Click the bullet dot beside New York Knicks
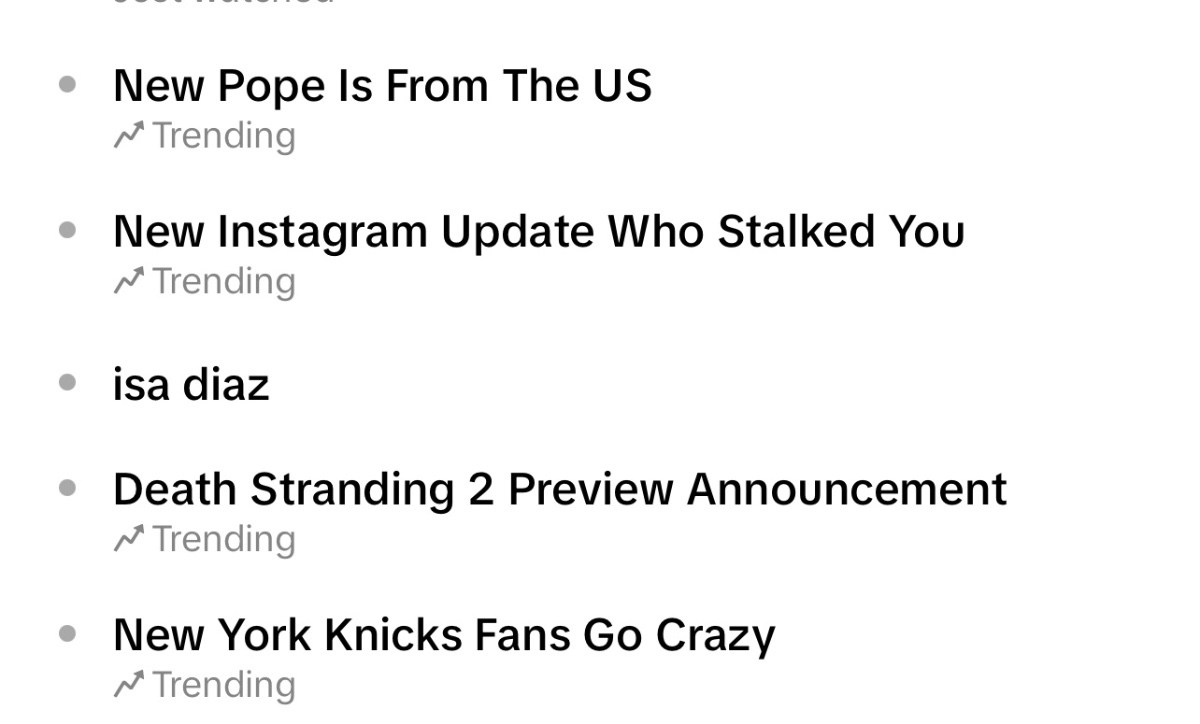 [x=68, y=634]
